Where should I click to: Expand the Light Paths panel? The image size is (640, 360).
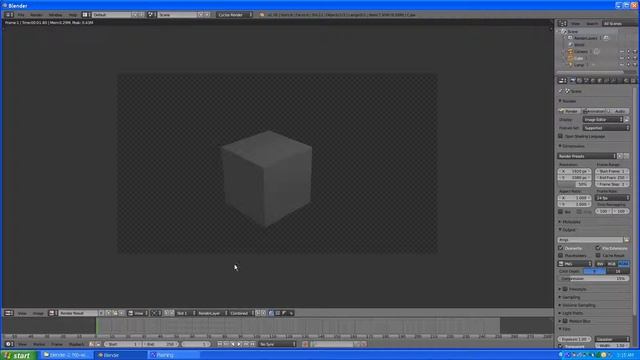[571, 313]
